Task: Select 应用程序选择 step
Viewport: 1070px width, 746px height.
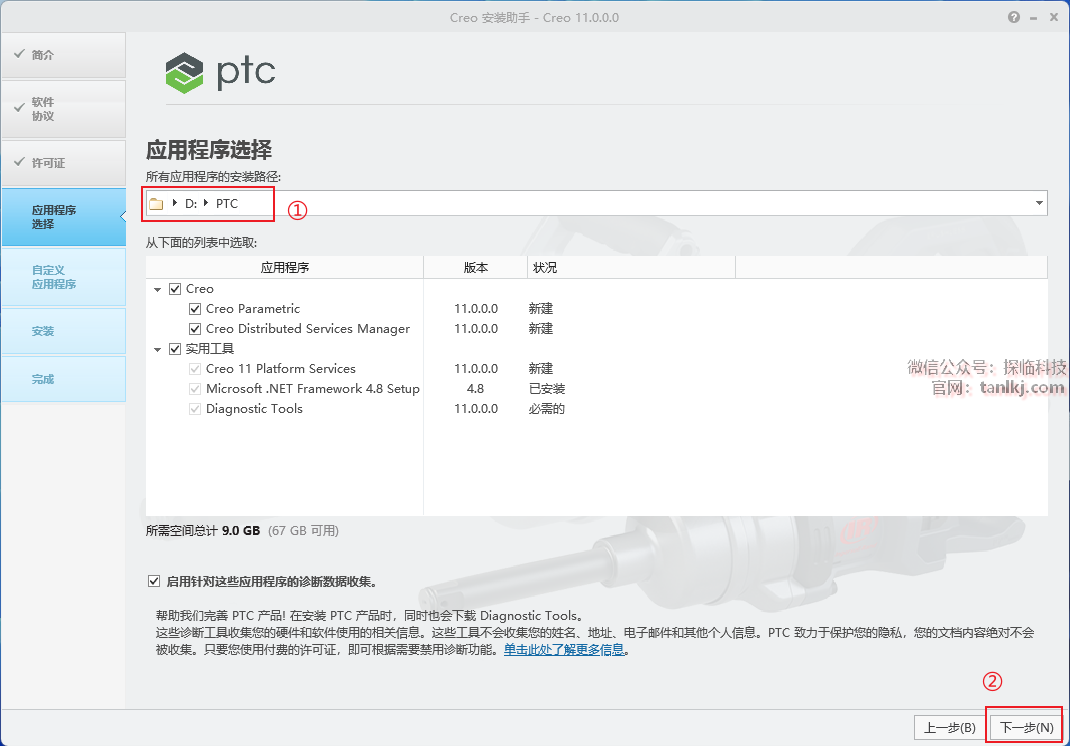Action: [63, 217]
